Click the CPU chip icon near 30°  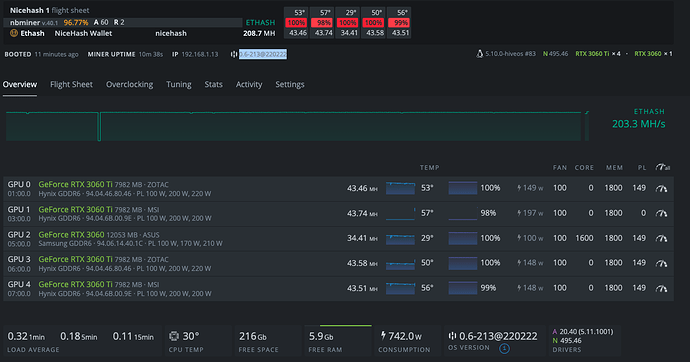(174, 336)
